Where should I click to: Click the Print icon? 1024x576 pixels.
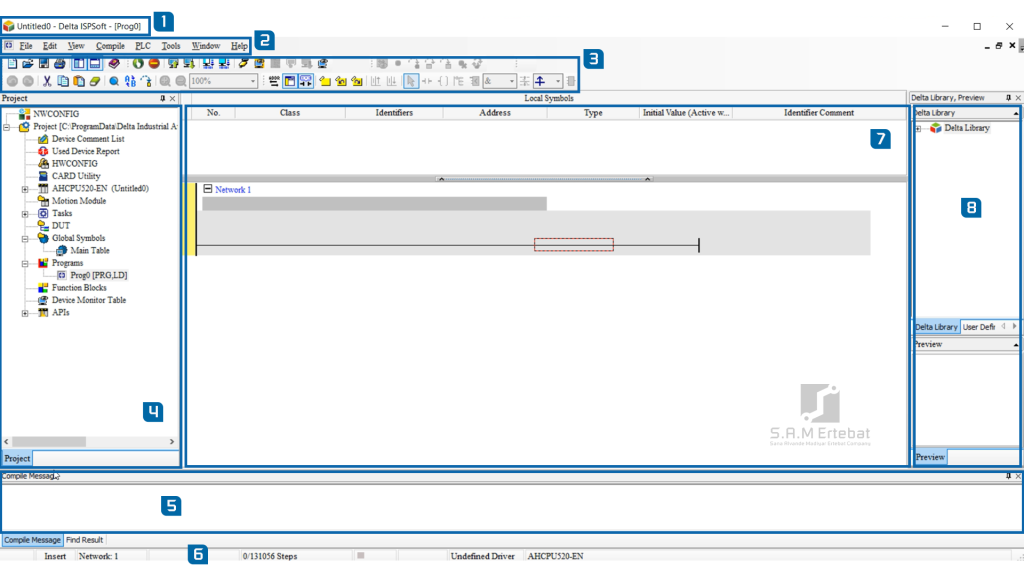(59, 63)
